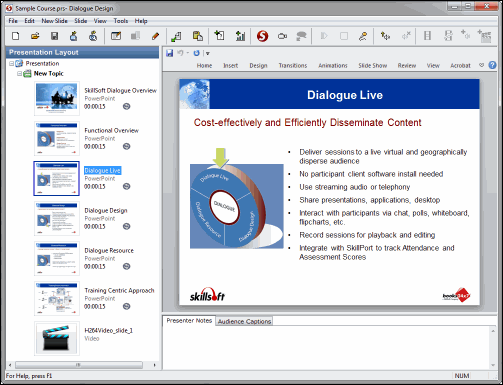
Task: Click the paste clipboard icon on the main toolbar
Action: point(198,36)
